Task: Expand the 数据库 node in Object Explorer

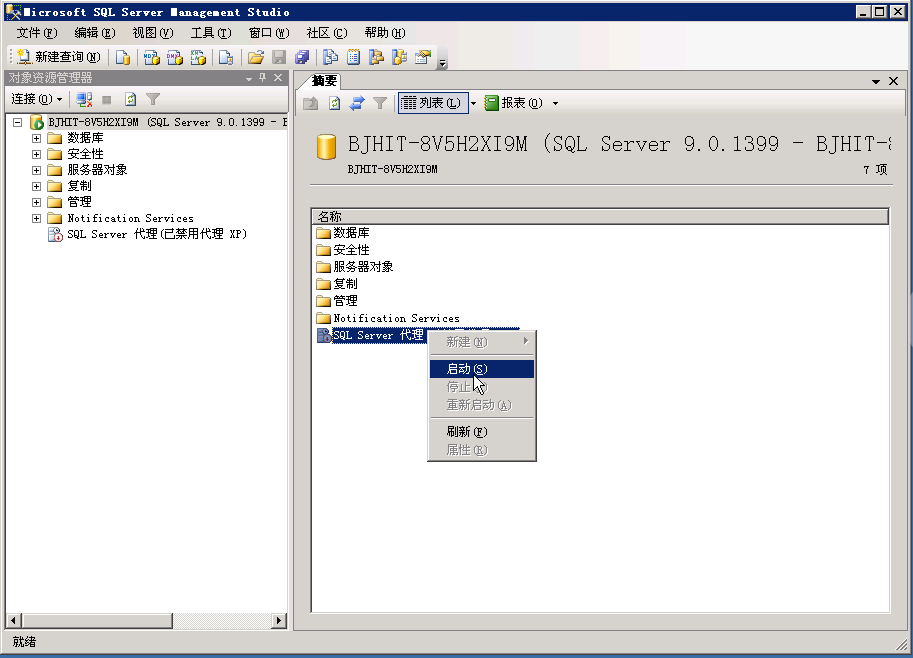Action: pyautogui.click(x=36, y=138)
